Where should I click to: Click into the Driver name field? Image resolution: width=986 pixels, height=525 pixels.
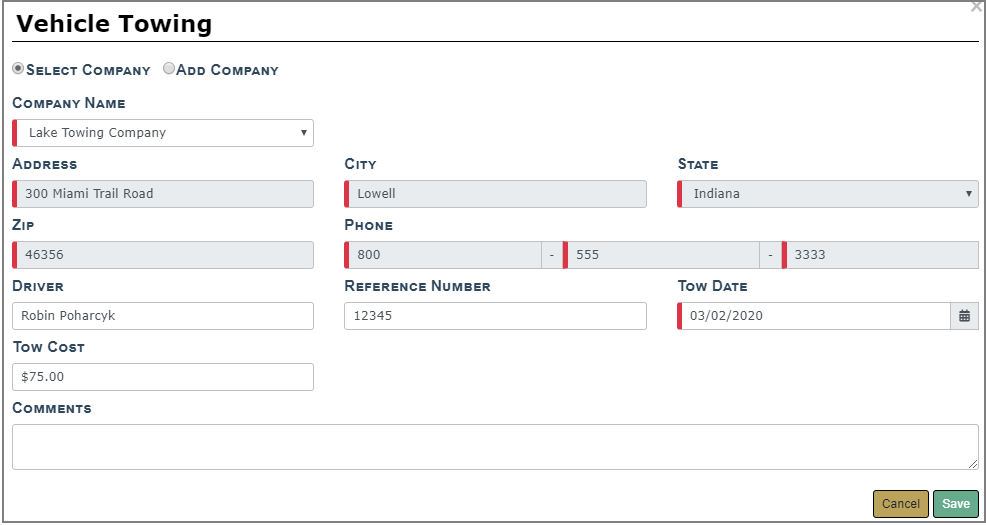coord(163,316)
